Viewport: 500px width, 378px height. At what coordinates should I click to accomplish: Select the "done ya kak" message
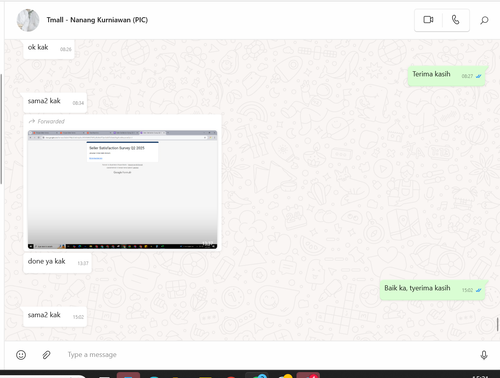[57, 262]
